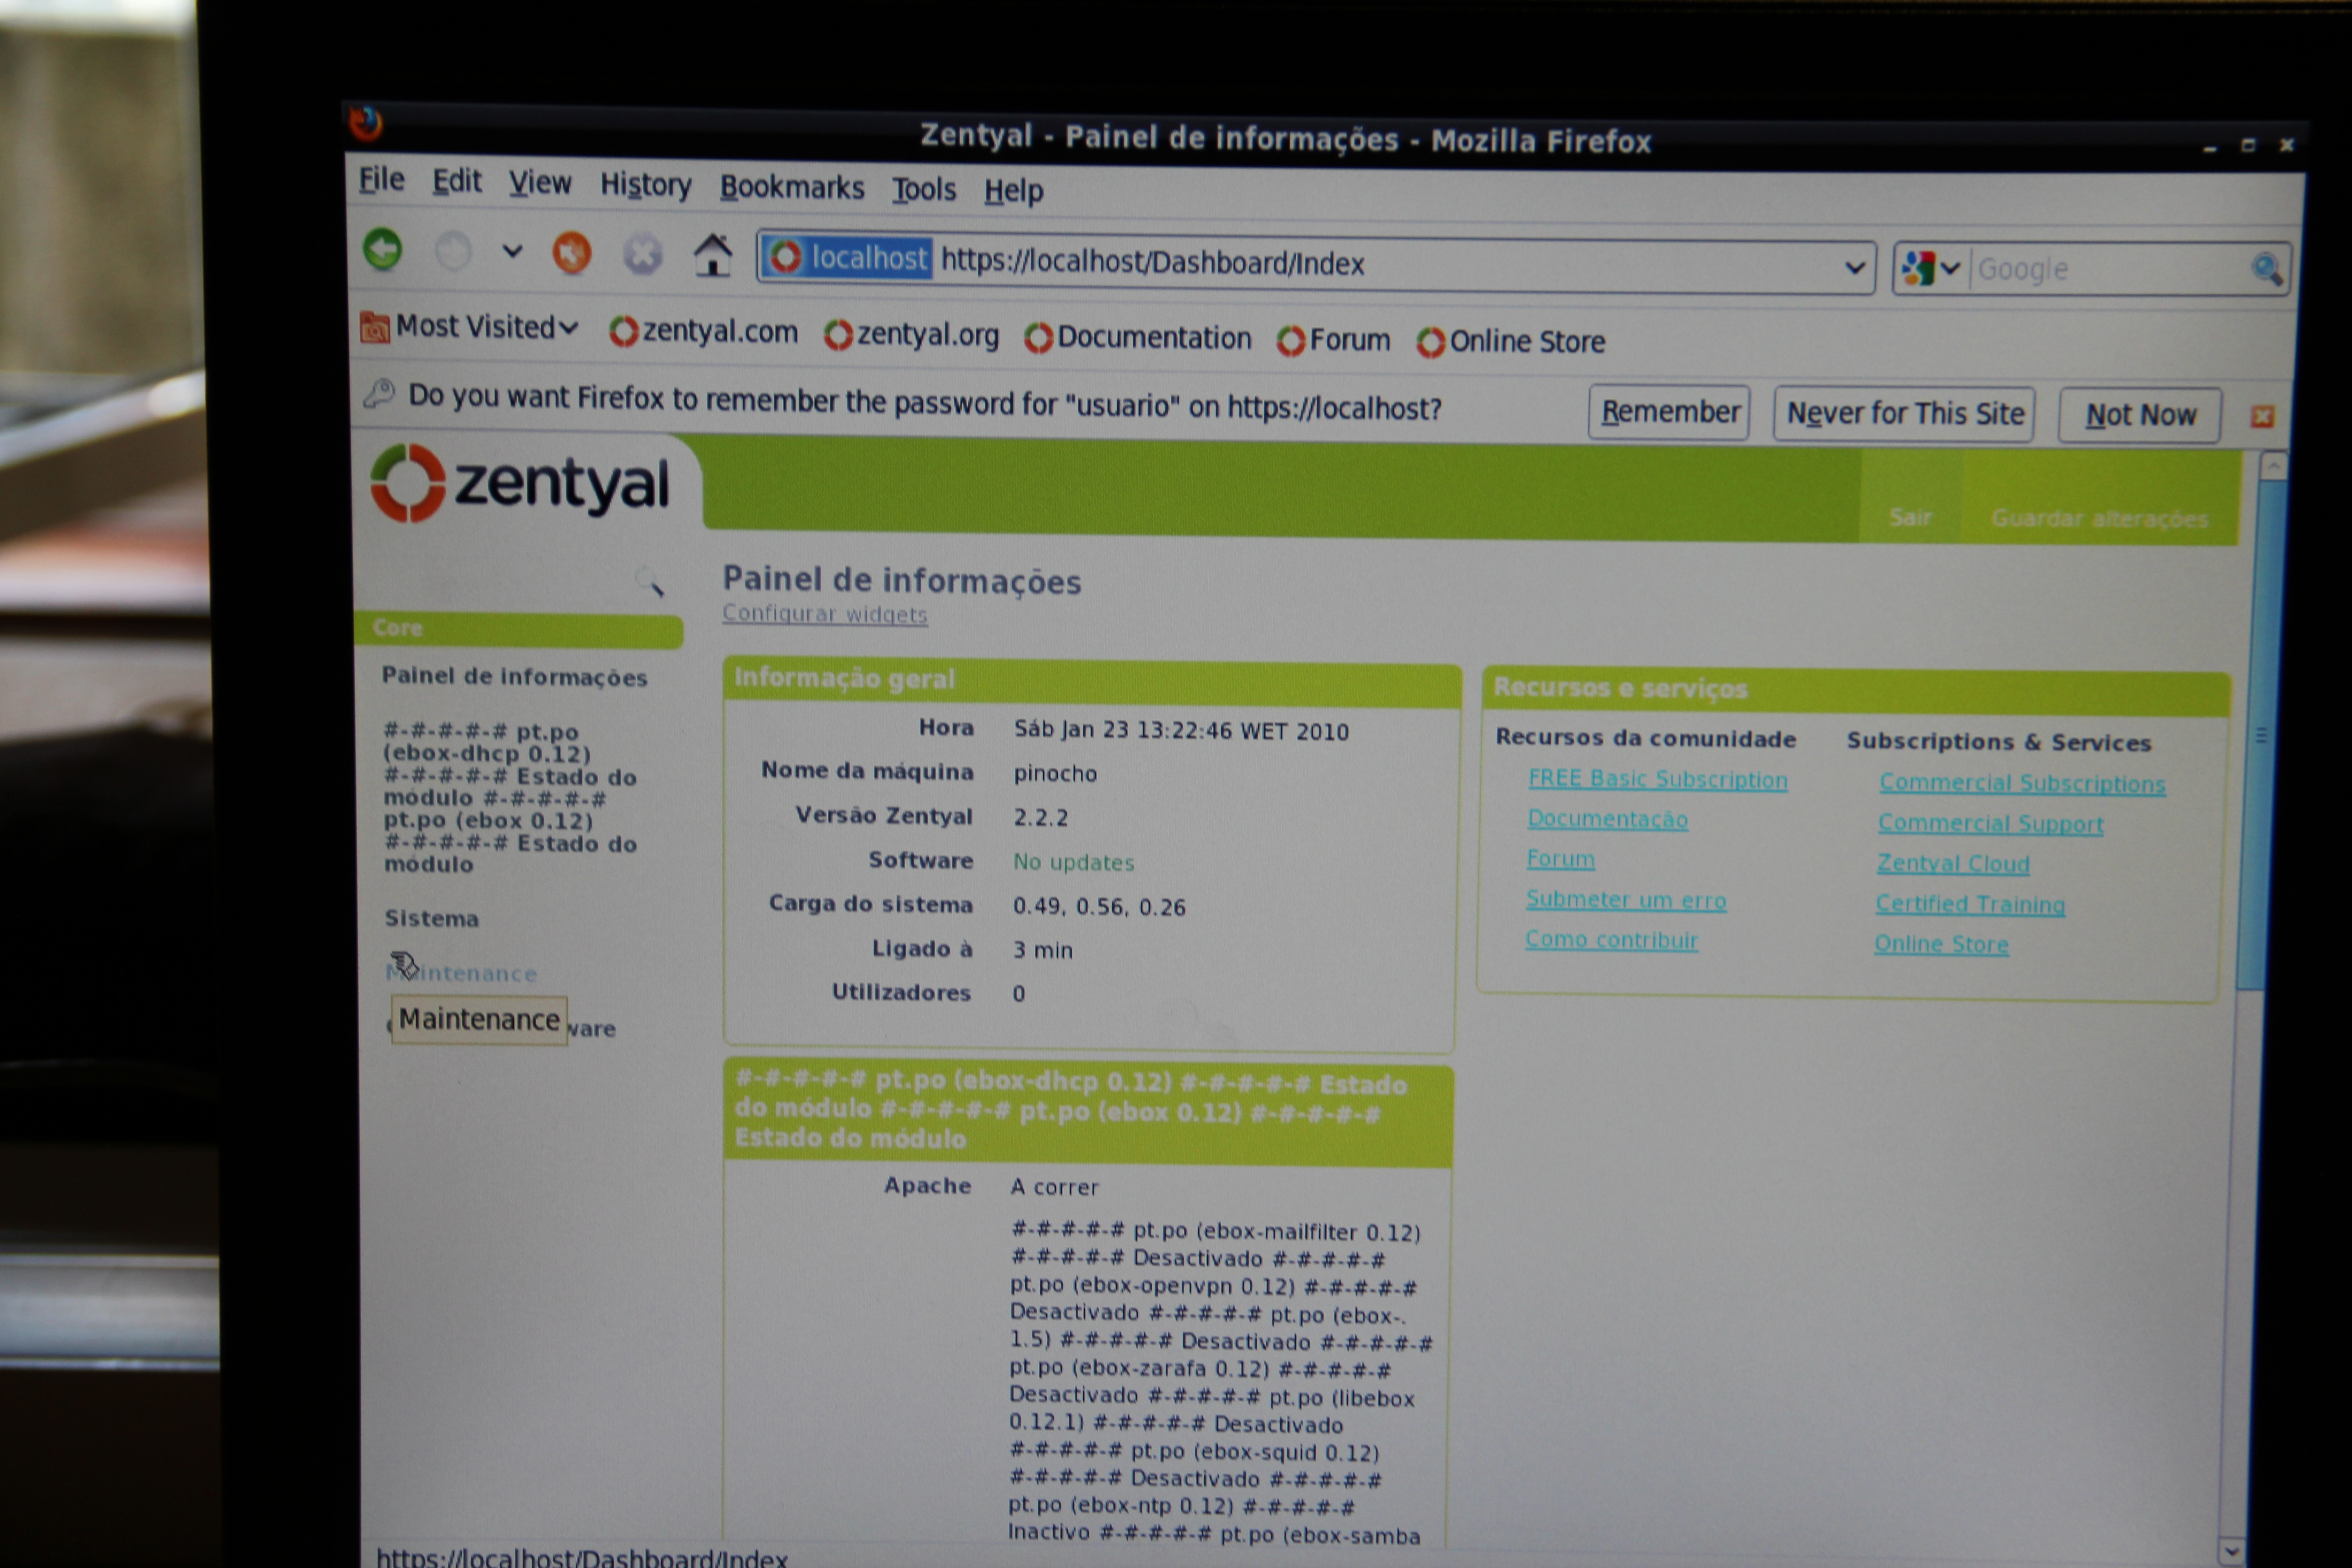2352x1568 pixels.
Task: Click the Zentyal logo
Action: coord(520,484)
